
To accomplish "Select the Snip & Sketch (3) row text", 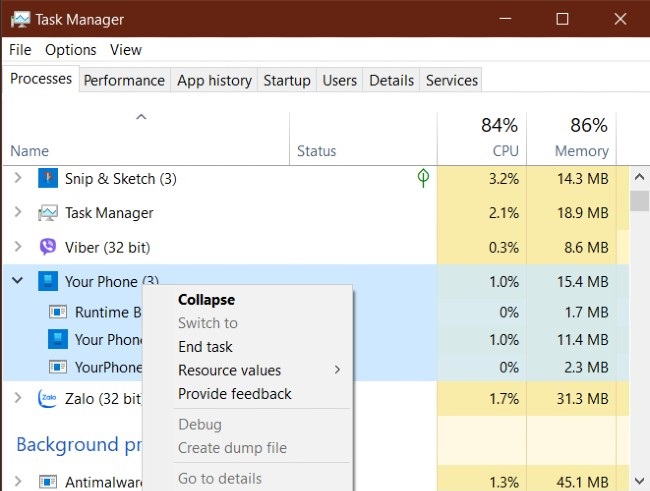I will point(121,179).
